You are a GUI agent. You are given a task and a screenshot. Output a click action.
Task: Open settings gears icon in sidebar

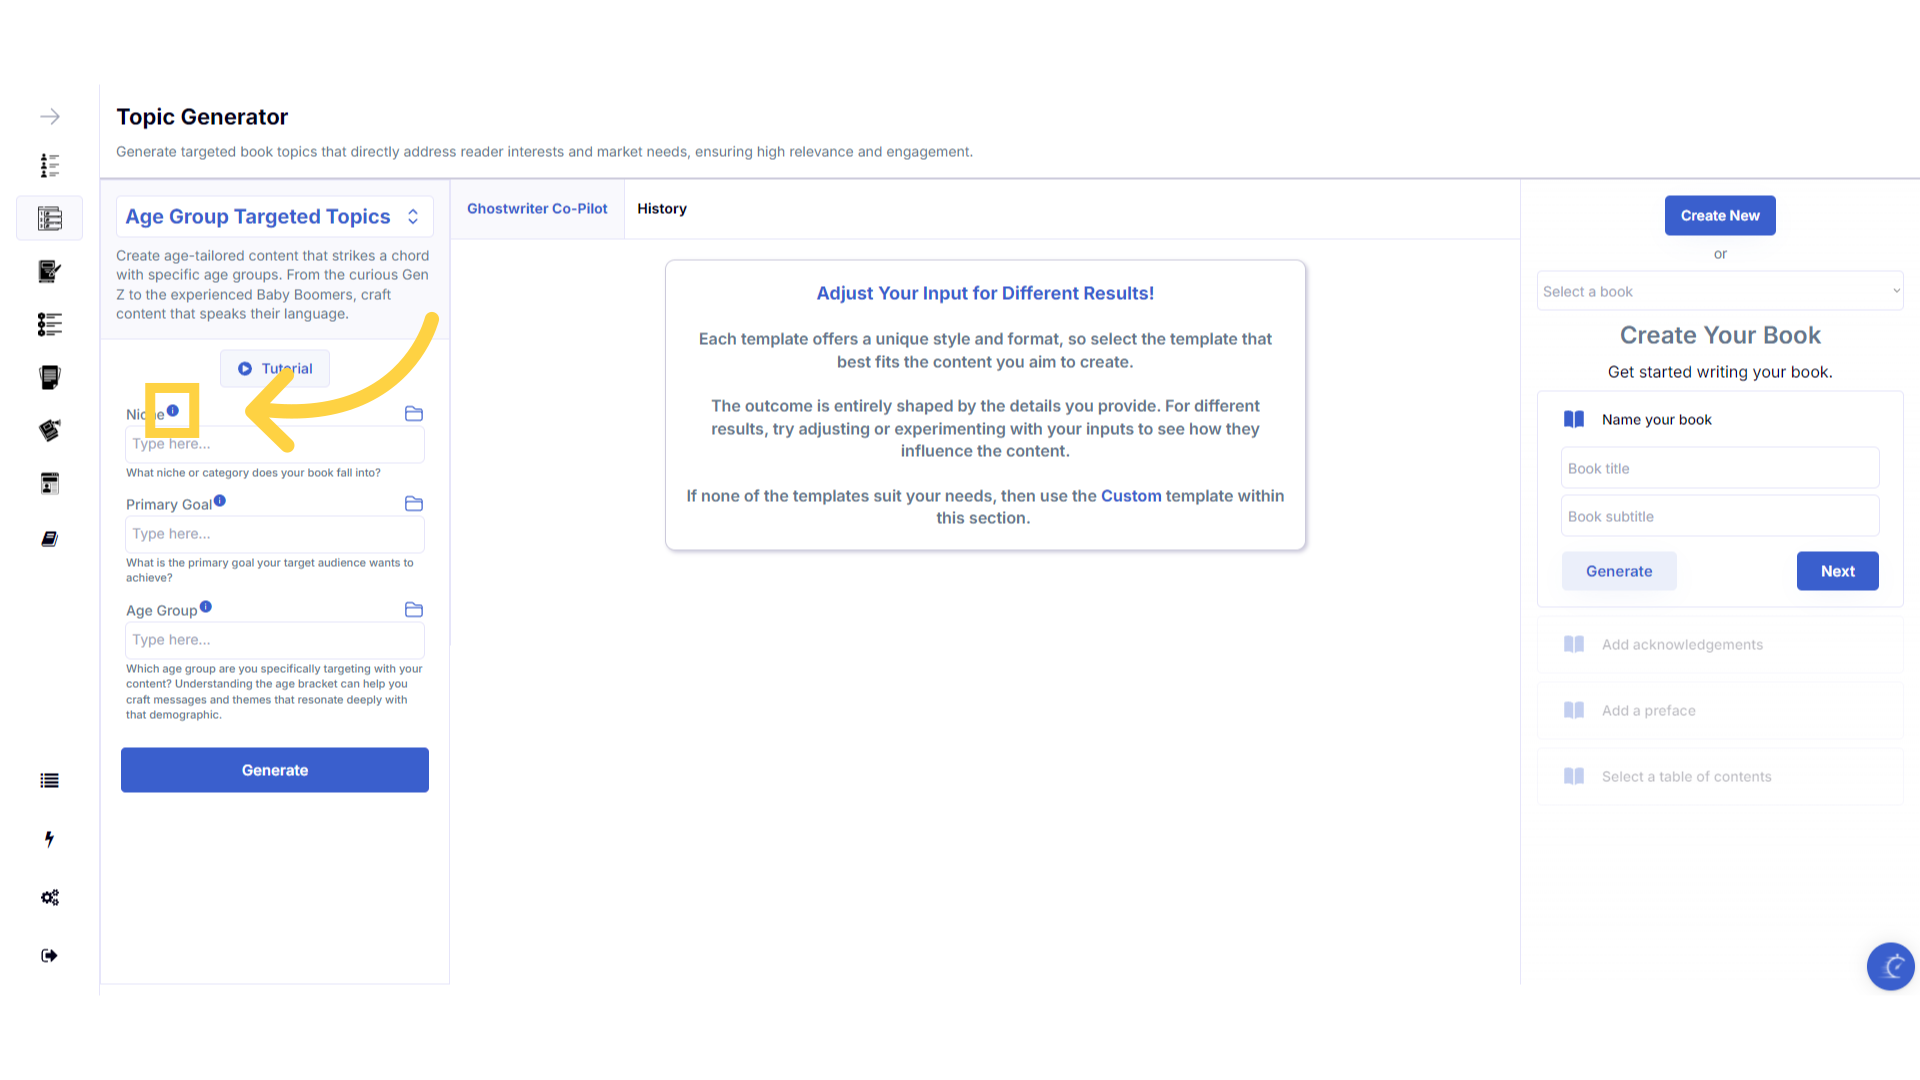[x=49, y=897]
